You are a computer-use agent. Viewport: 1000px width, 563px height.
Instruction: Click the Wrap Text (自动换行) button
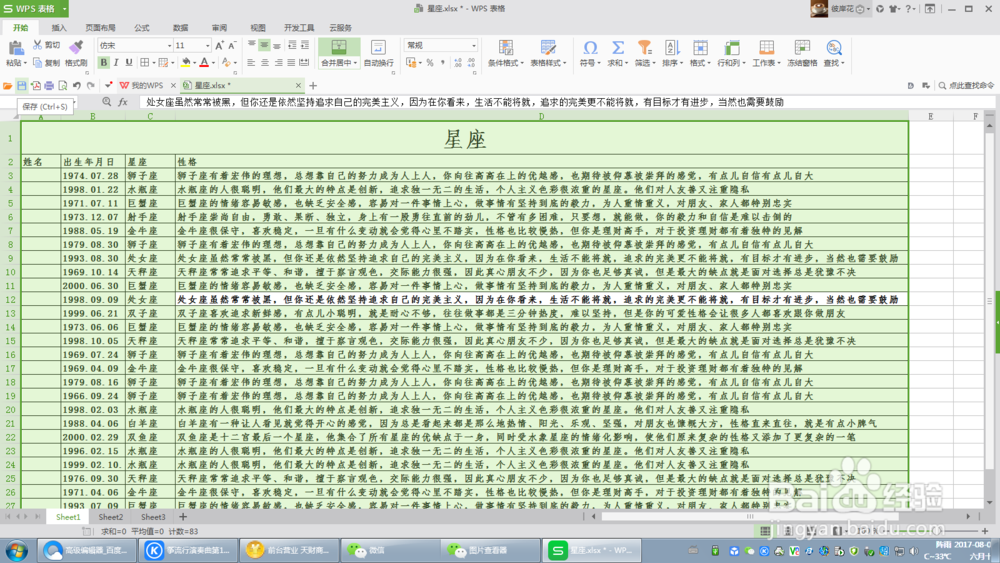pos(378,53)
